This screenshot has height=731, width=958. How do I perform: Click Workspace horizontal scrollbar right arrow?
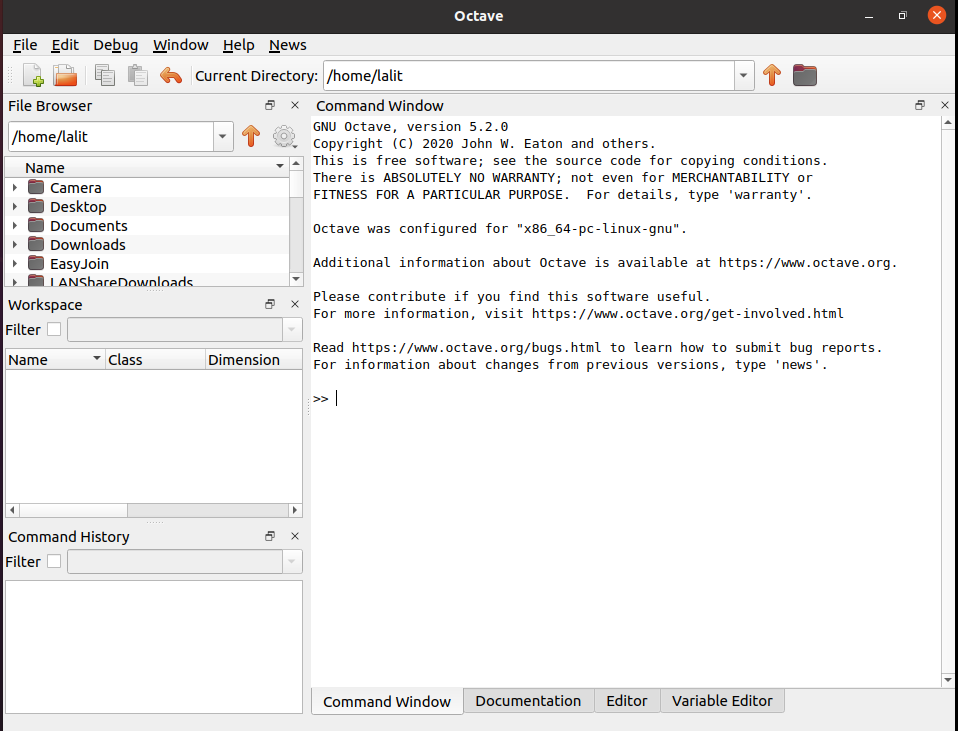point(295,510)
